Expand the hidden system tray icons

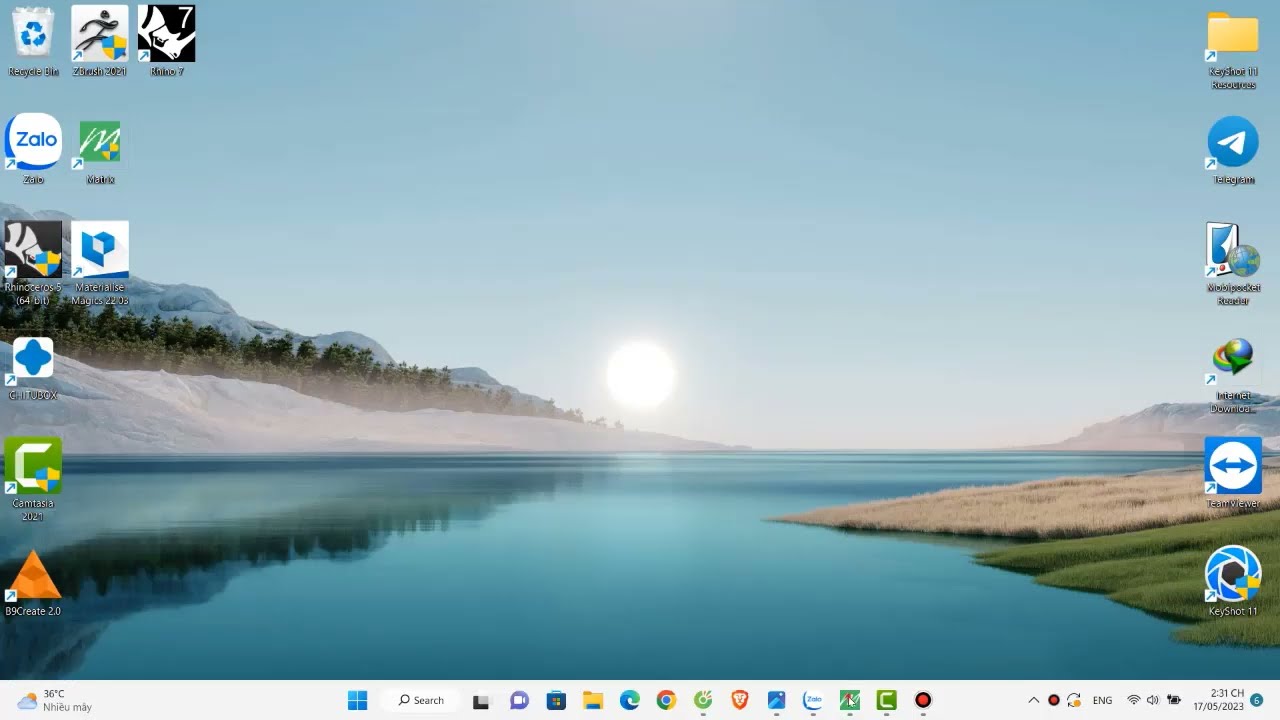[x=1033, y=700]
